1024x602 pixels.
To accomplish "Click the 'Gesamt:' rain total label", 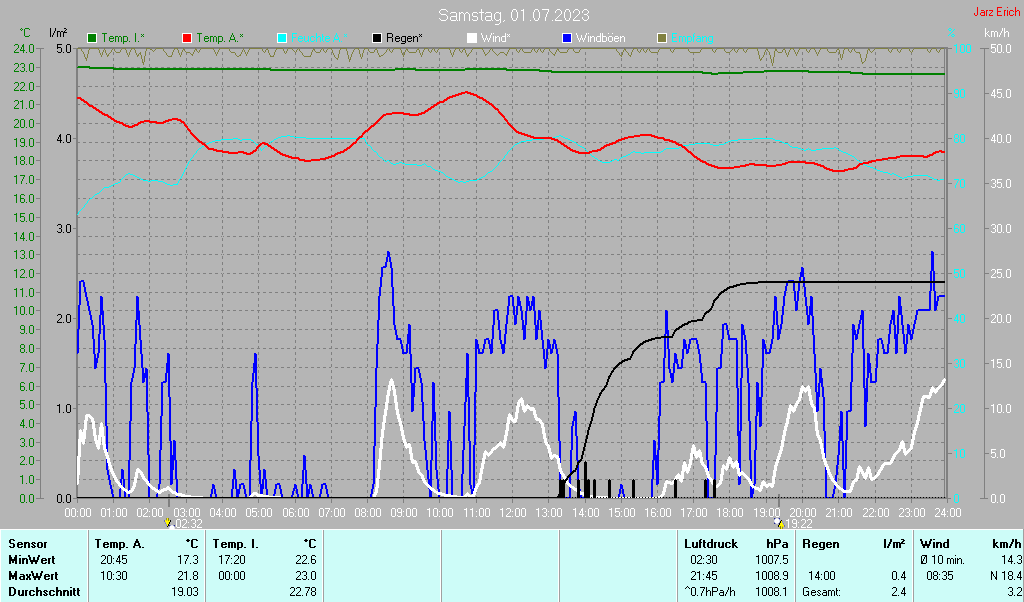I will pos(822,592).
